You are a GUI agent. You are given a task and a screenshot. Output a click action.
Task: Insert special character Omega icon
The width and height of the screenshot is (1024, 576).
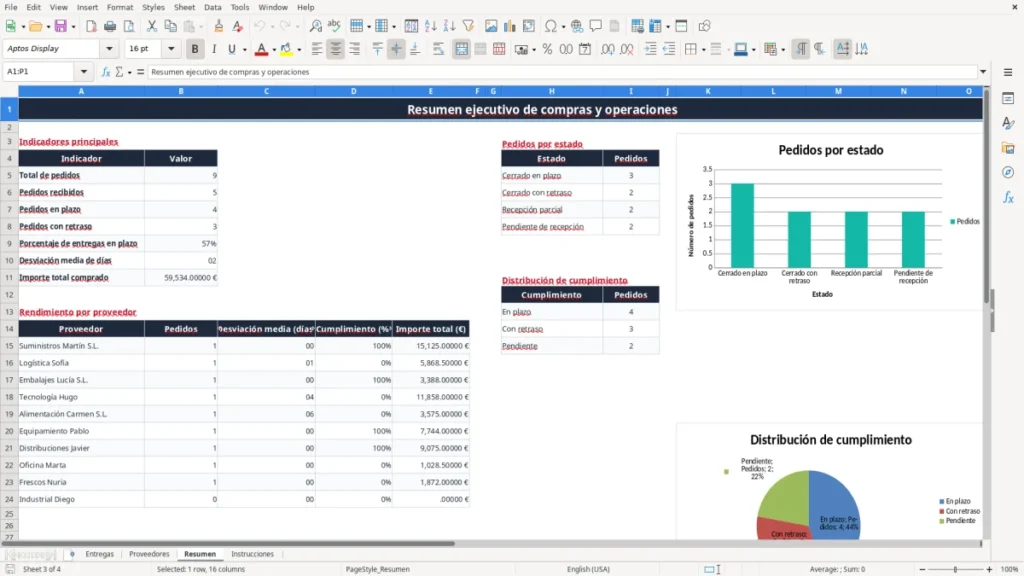point(551,26)
